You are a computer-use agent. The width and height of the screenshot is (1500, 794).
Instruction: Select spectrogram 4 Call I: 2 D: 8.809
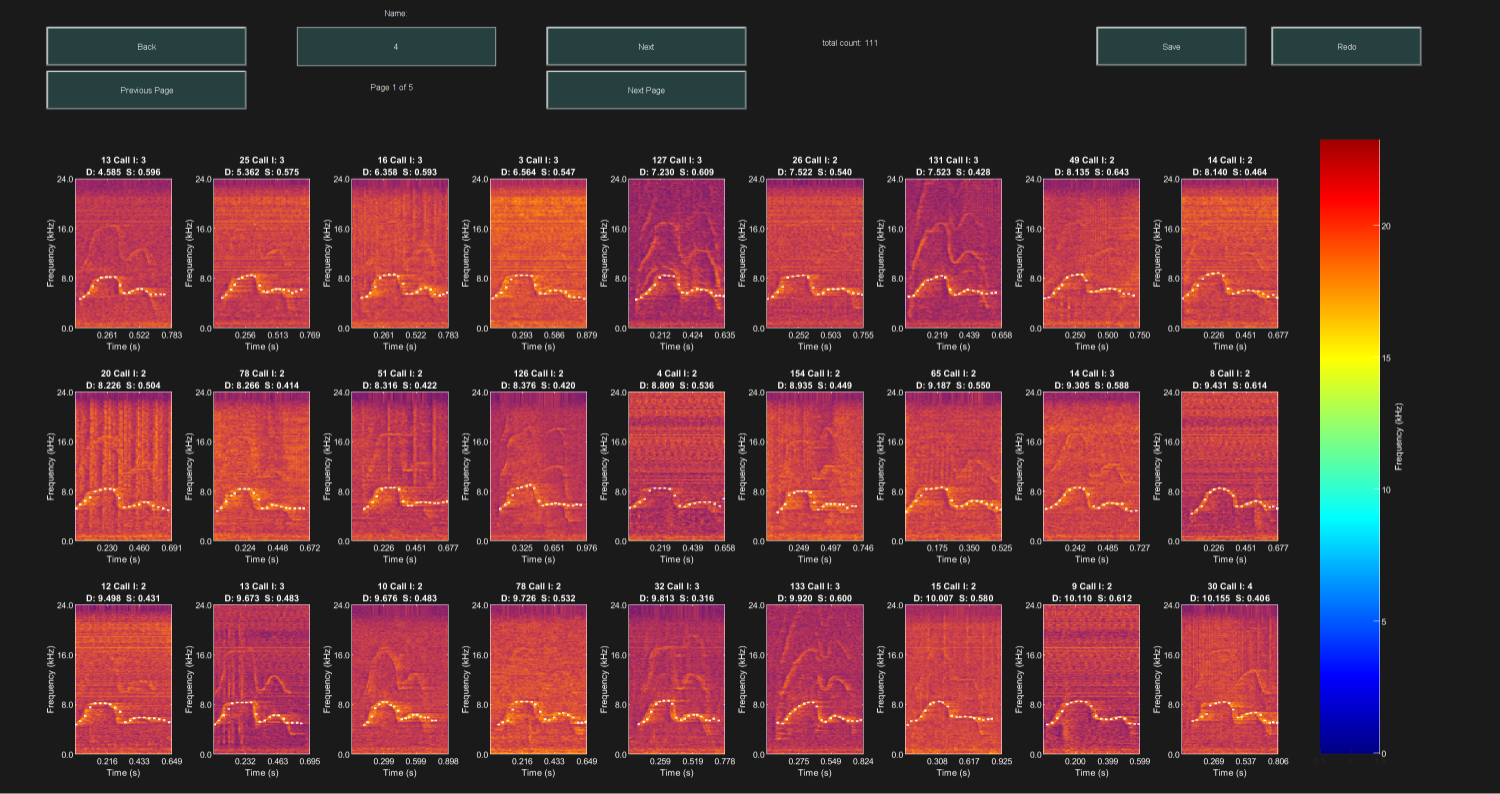pos(676,466)
